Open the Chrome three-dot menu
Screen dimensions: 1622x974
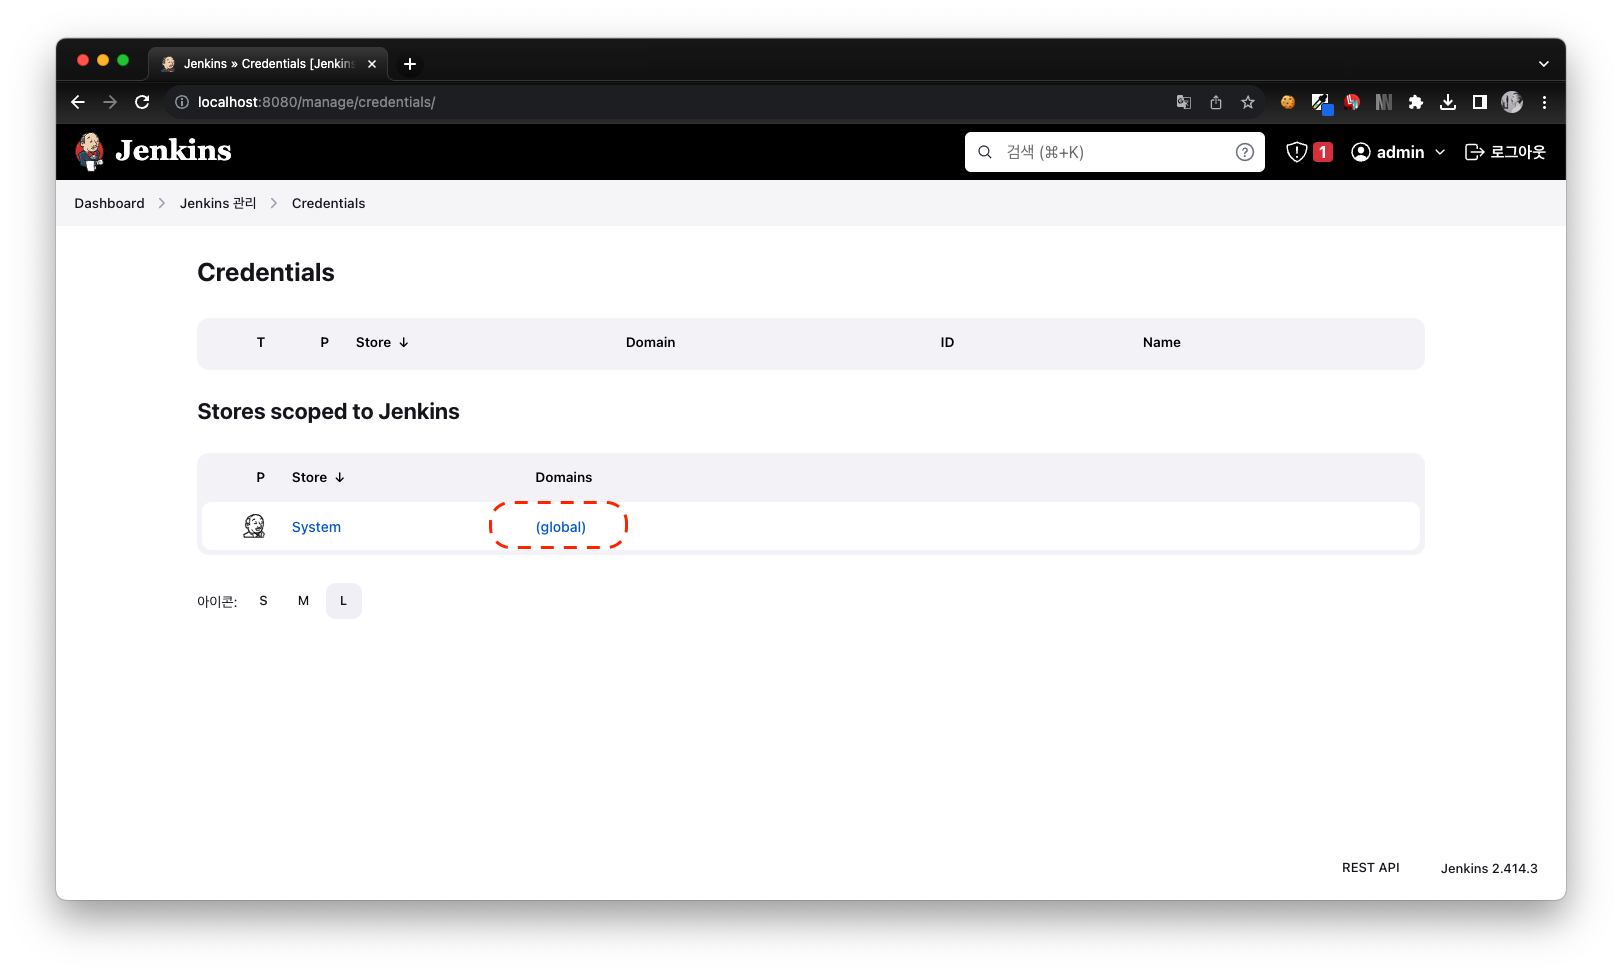click(x=1544, y=102)
